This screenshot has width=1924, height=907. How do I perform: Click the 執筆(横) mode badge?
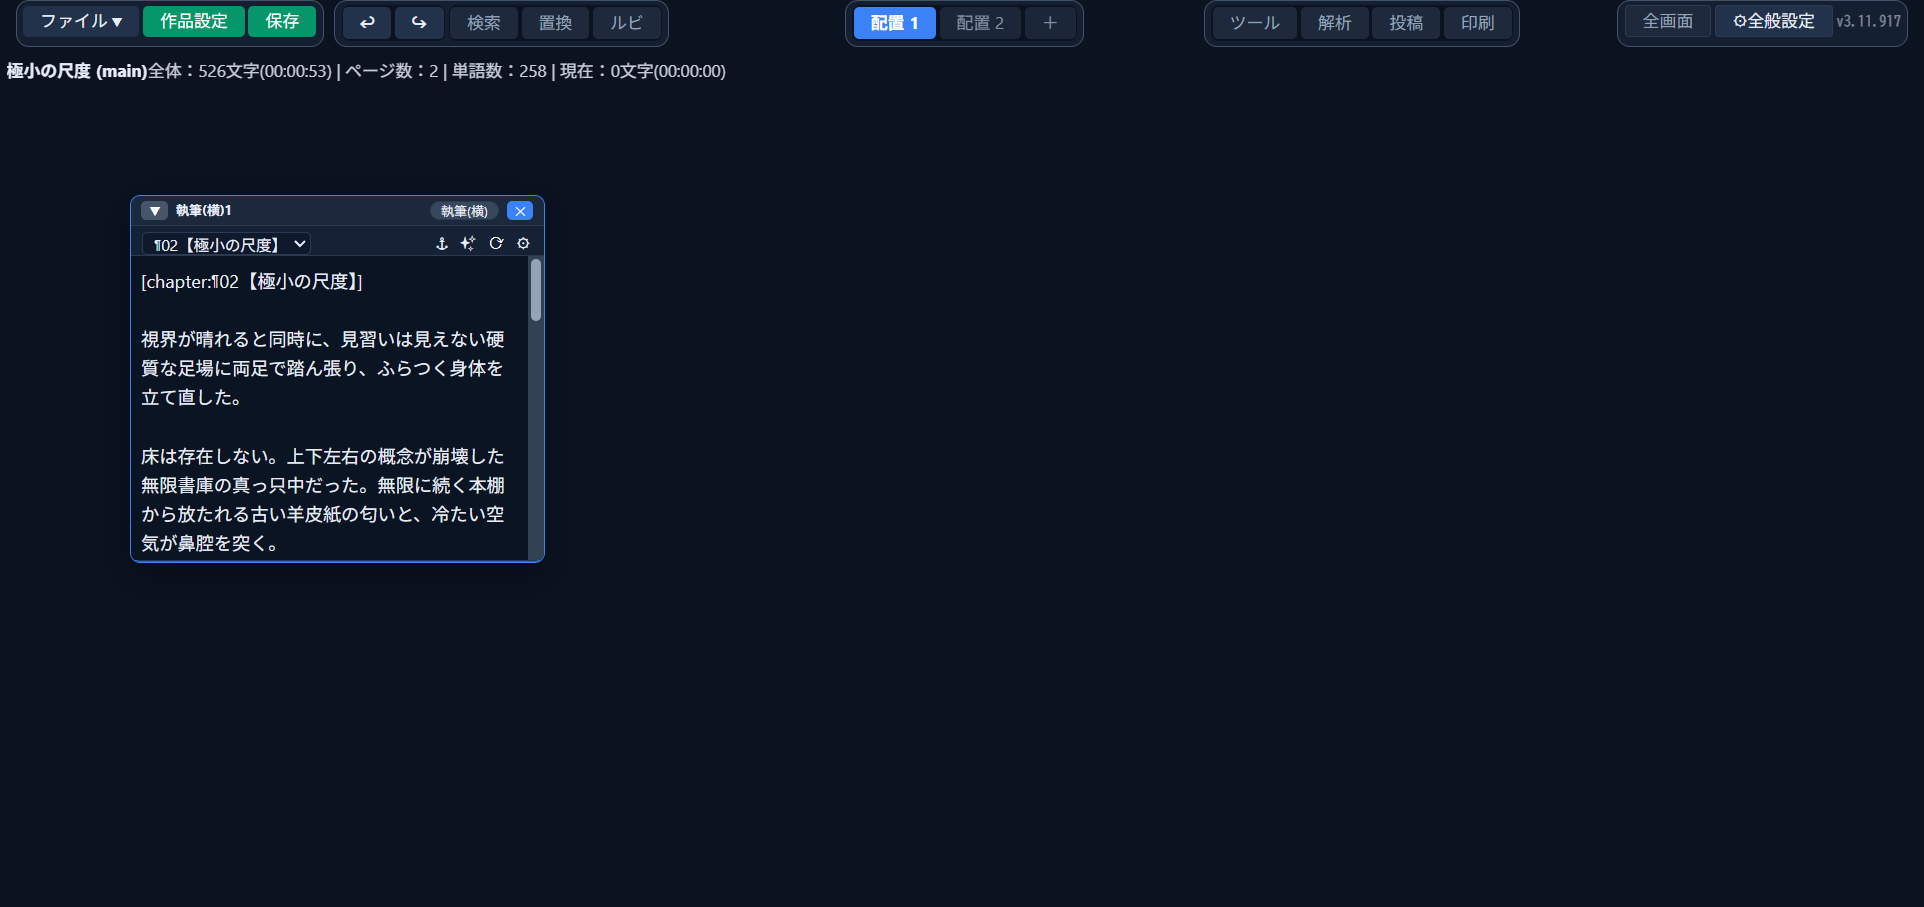[465, 211]
